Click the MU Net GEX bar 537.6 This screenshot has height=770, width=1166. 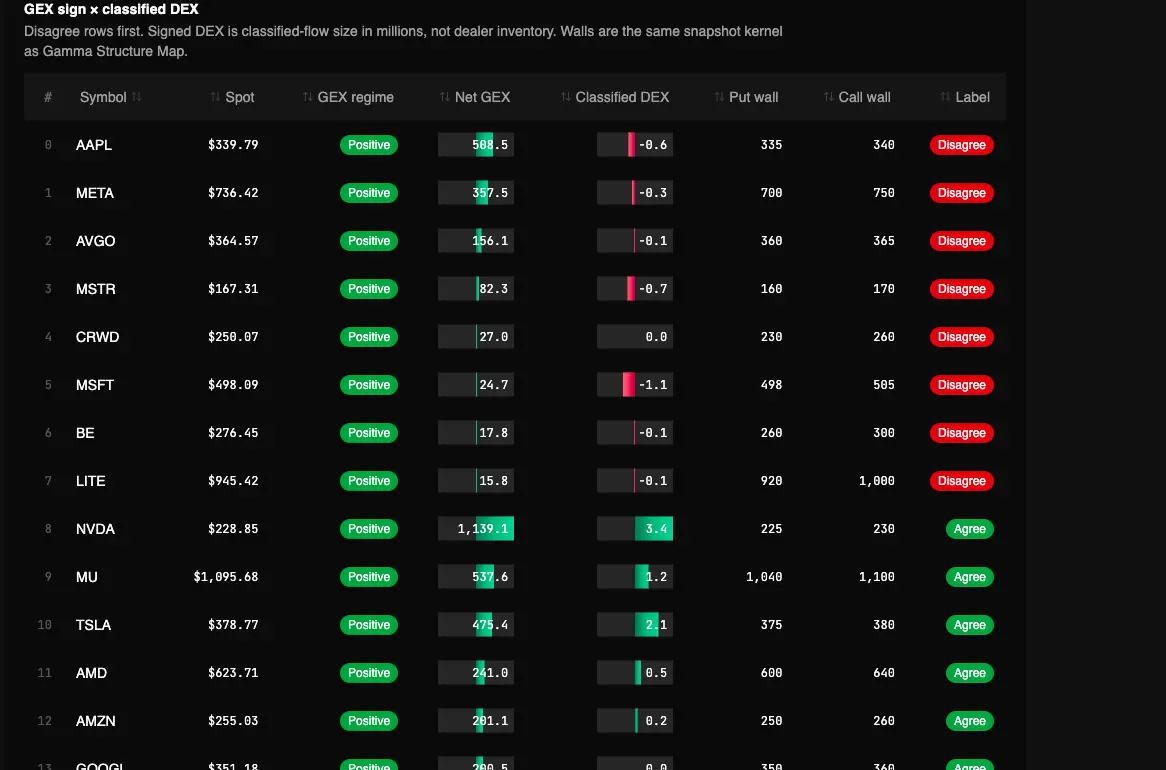point(476,577)
